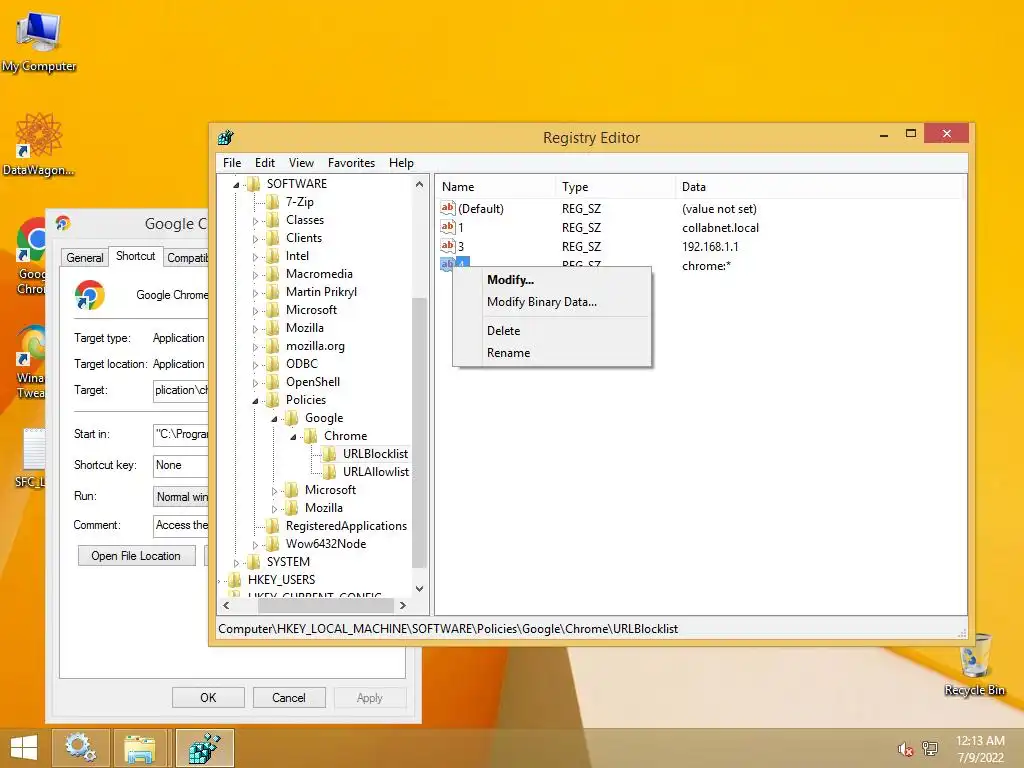Expand the Microsoft key under SOFTWARE
1024x768 pixels.
pyautogui.click(x=255, y=311)
